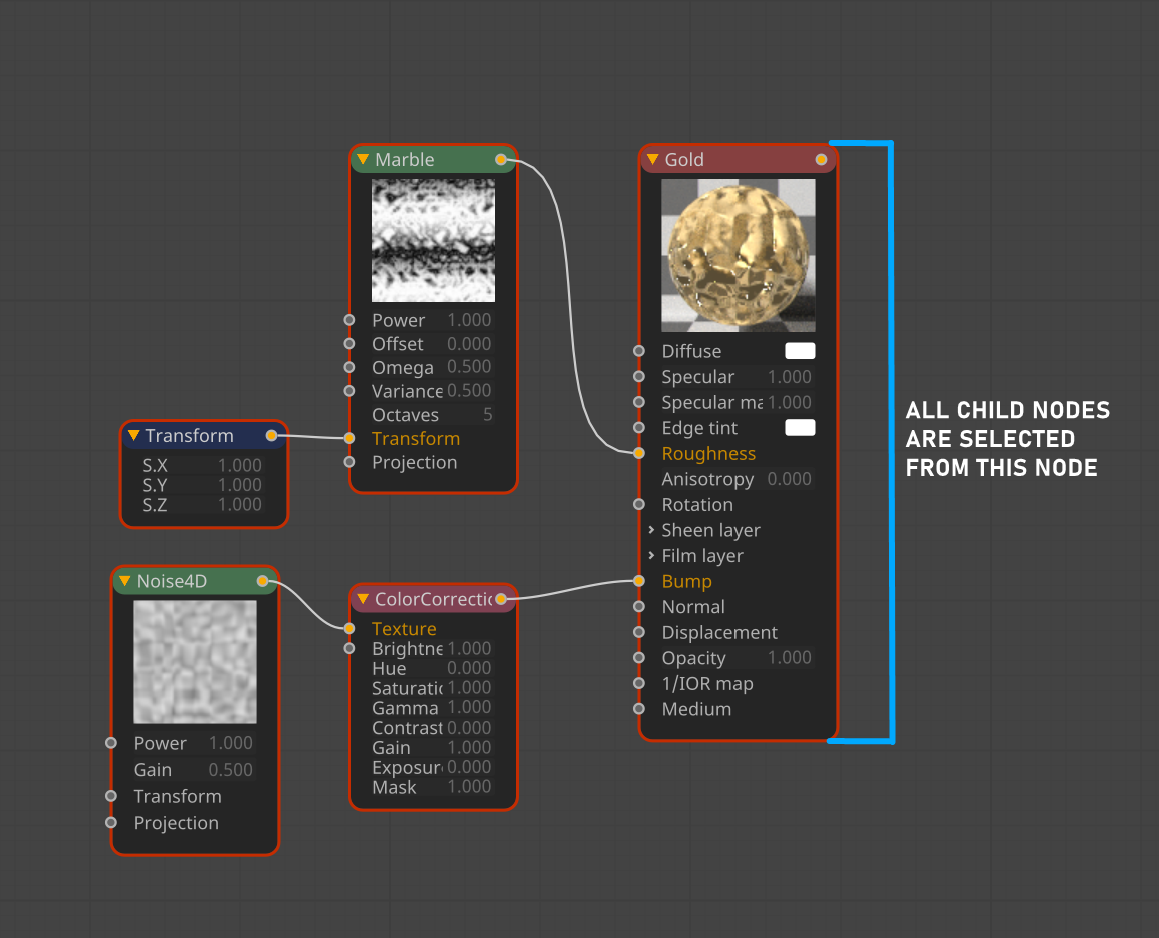Click the Gold Opacity value field
Viewport: 1159px width, 938px height.
789,658
